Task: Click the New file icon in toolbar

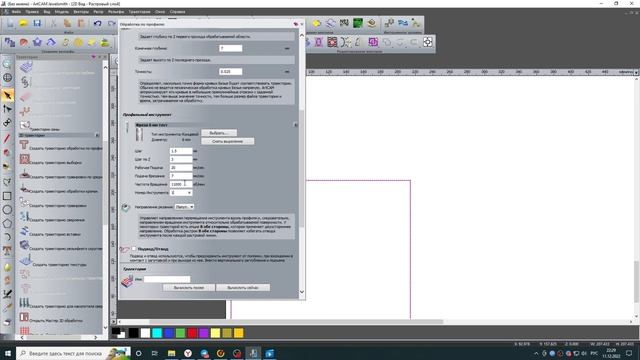Action: coord(10,23)
